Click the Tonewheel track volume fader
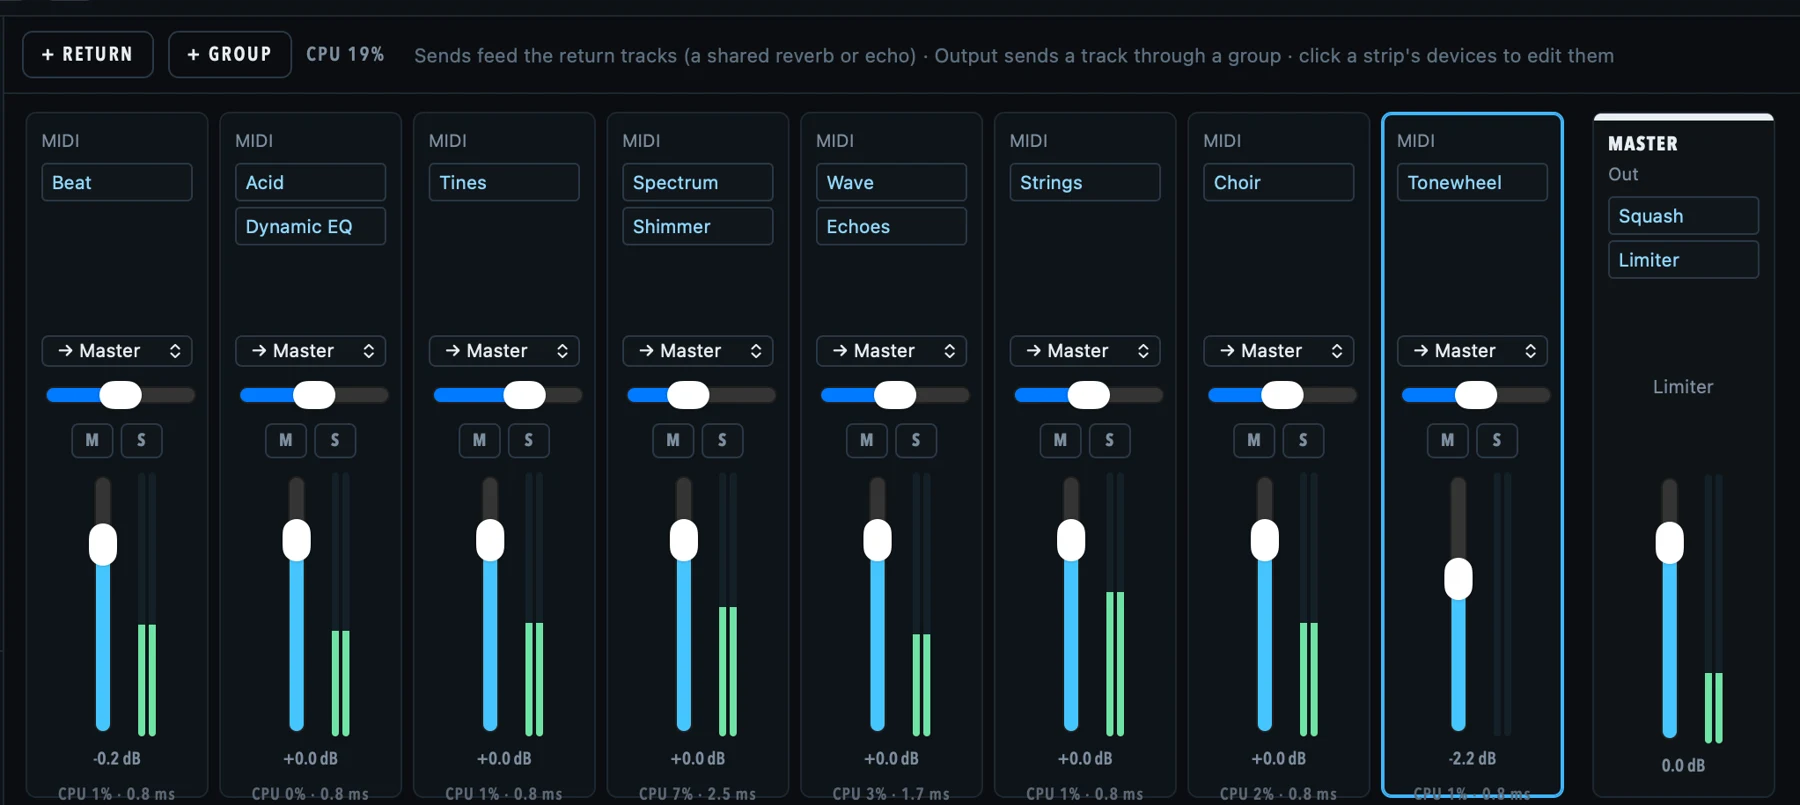 tap(1458, 604)
